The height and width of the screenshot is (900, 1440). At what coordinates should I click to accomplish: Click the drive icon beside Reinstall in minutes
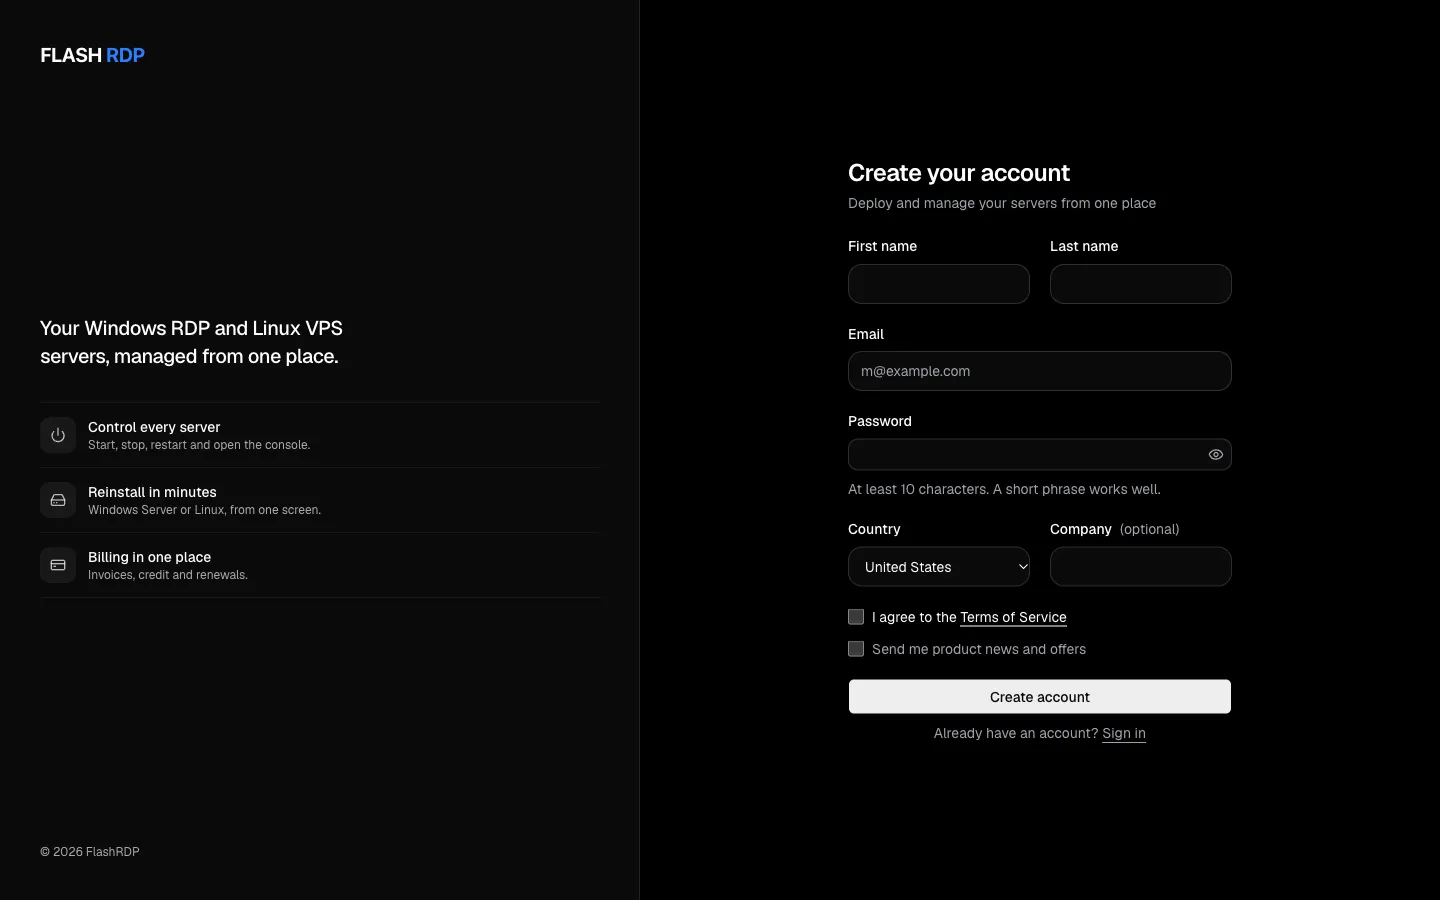tap(58, 500)
